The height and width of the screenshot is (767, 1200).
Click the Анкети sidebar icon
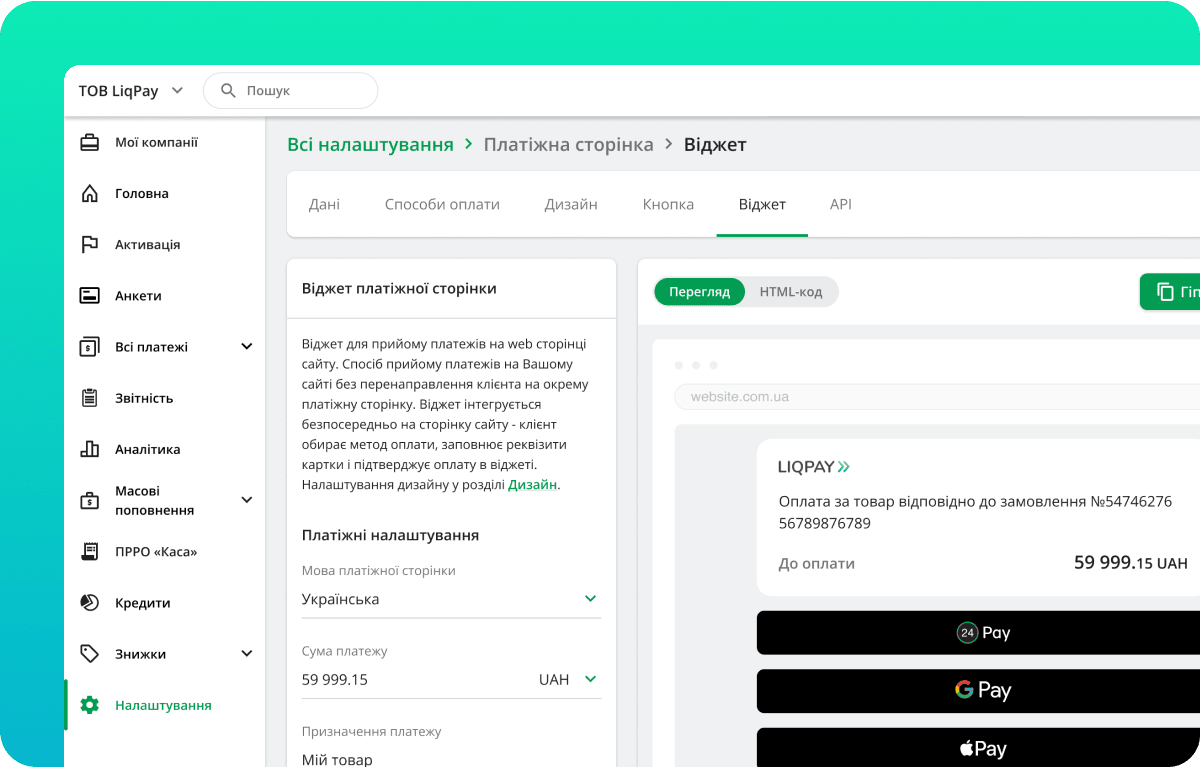pyautogui.click(x=90, y=295)
